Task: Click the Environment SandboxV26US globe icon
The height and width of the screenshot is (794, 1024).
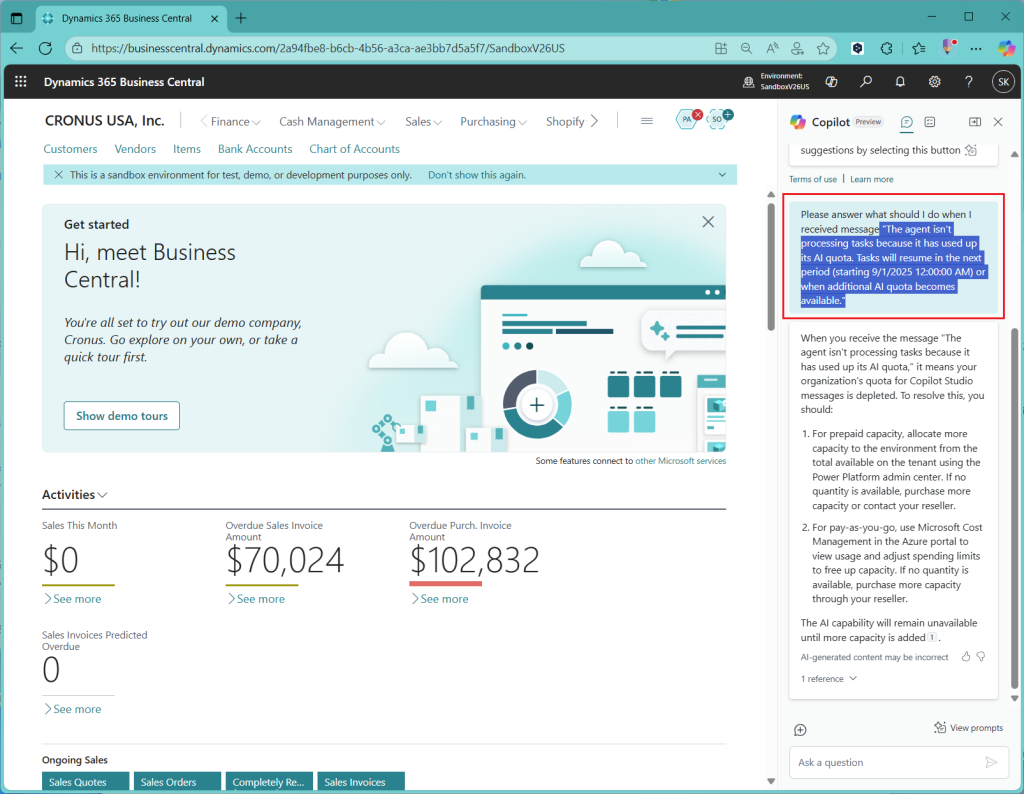Action: tap(749, 82)
